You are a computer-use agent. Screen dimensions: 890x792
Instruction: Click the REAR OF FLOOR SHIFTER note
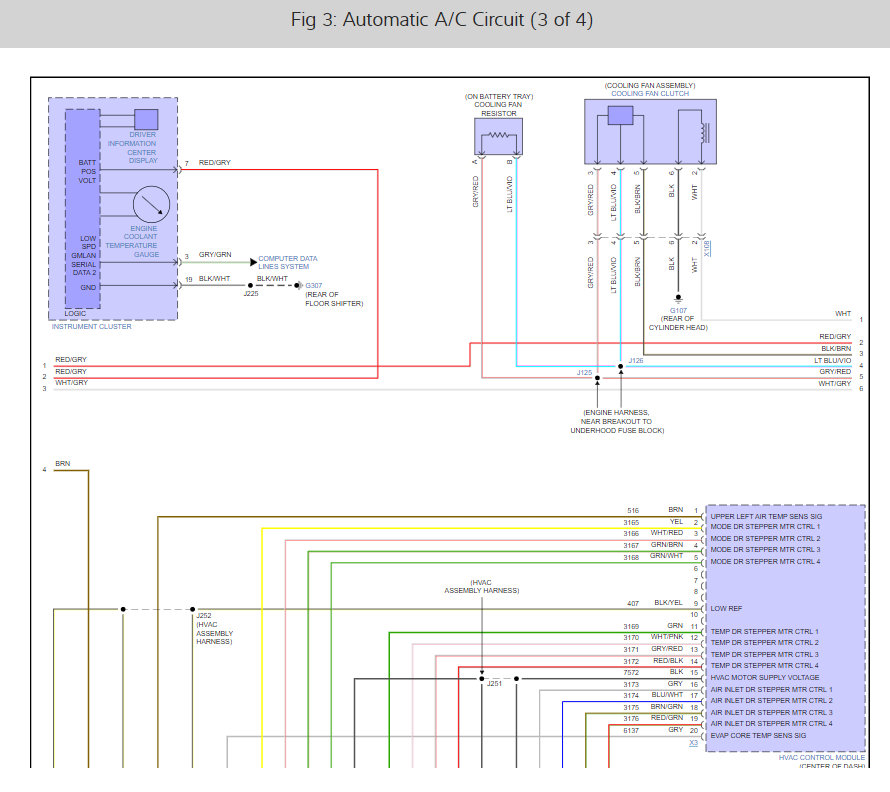(x=334, y=299)
